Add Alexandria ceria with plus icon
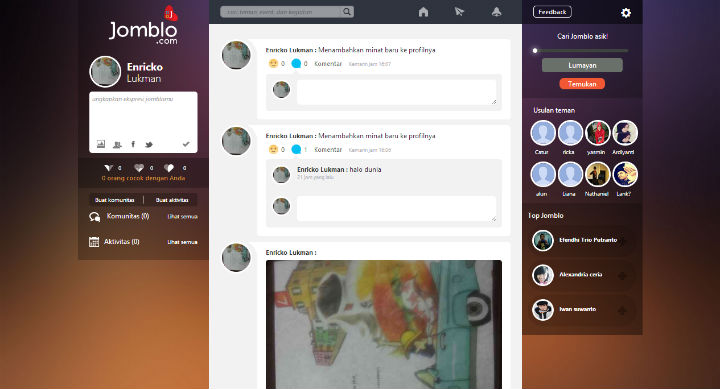The width and height of the screenshot is (720, 389). point(623,276)
